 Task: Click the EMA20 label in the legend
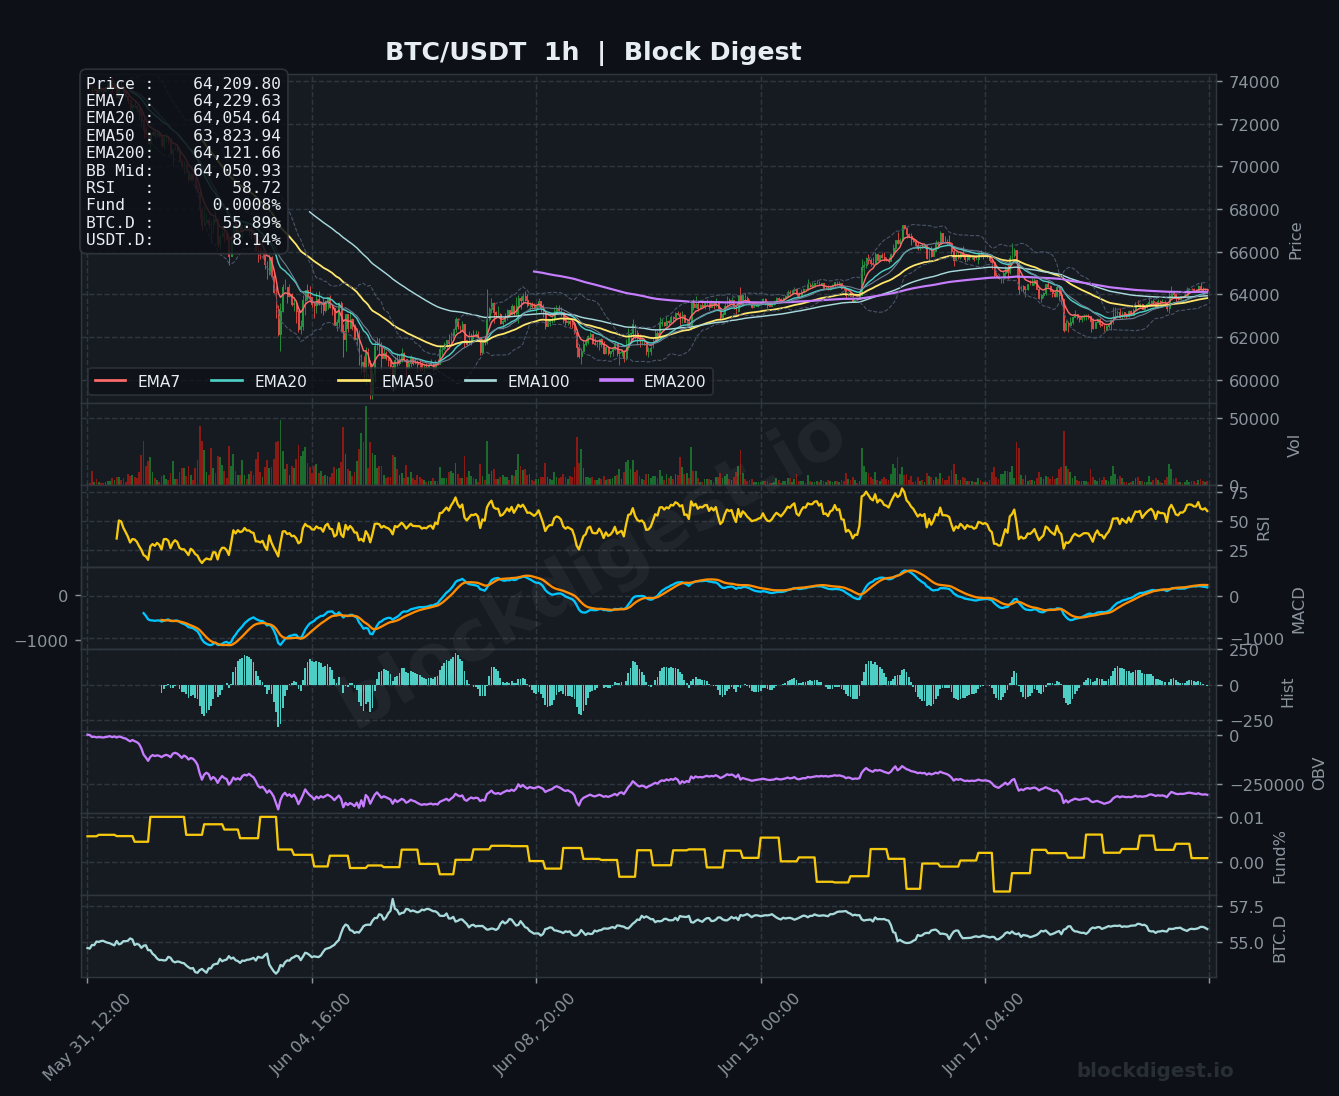point(280,382)
